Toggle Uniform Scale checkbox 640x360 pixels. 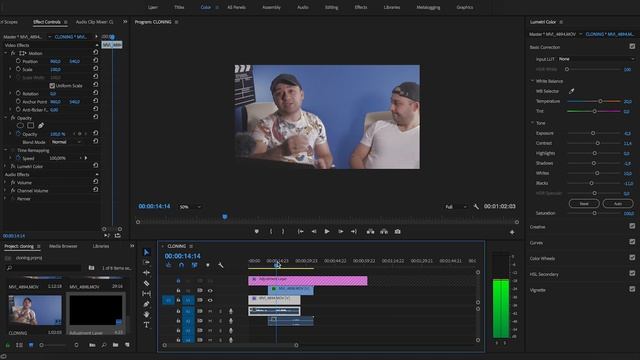point(52,86)
